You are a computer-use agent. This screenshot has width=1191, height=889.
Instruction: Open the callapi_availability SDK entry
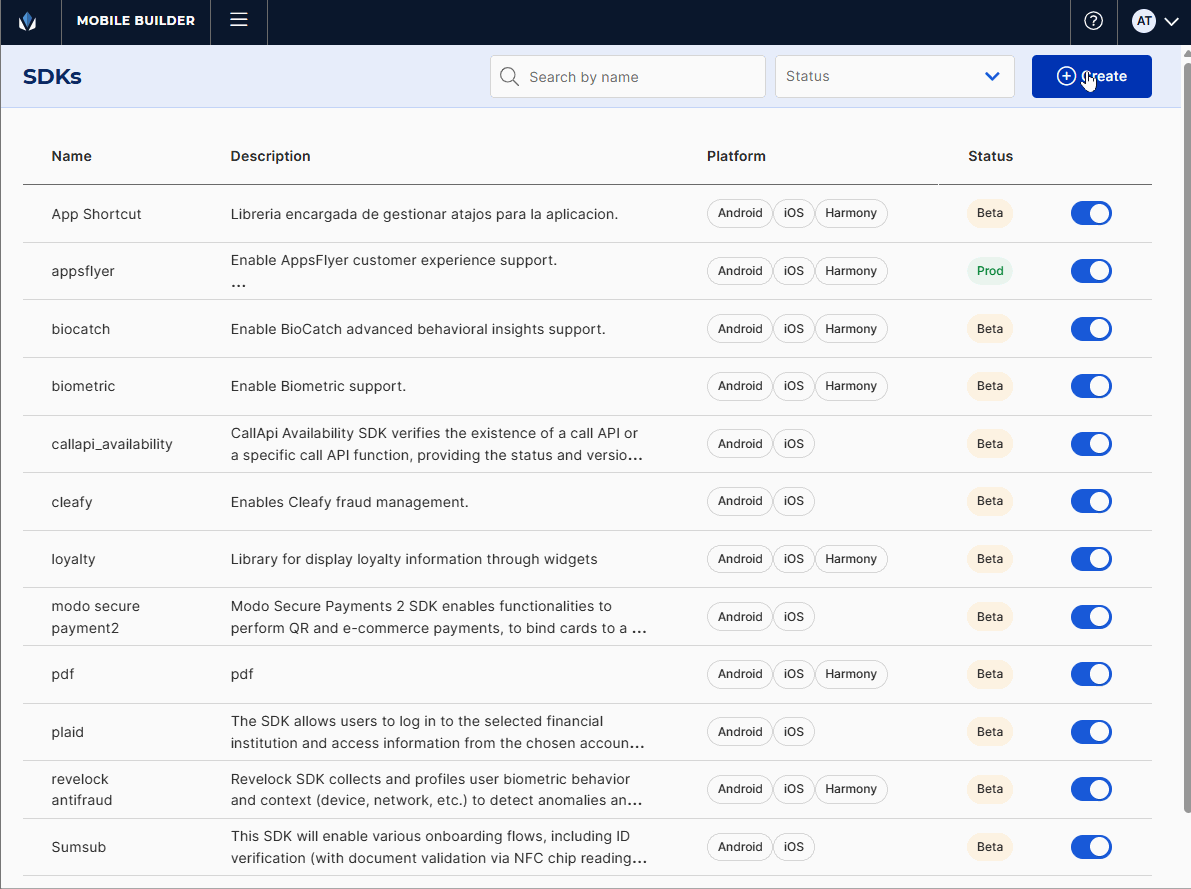click(112, 444)
